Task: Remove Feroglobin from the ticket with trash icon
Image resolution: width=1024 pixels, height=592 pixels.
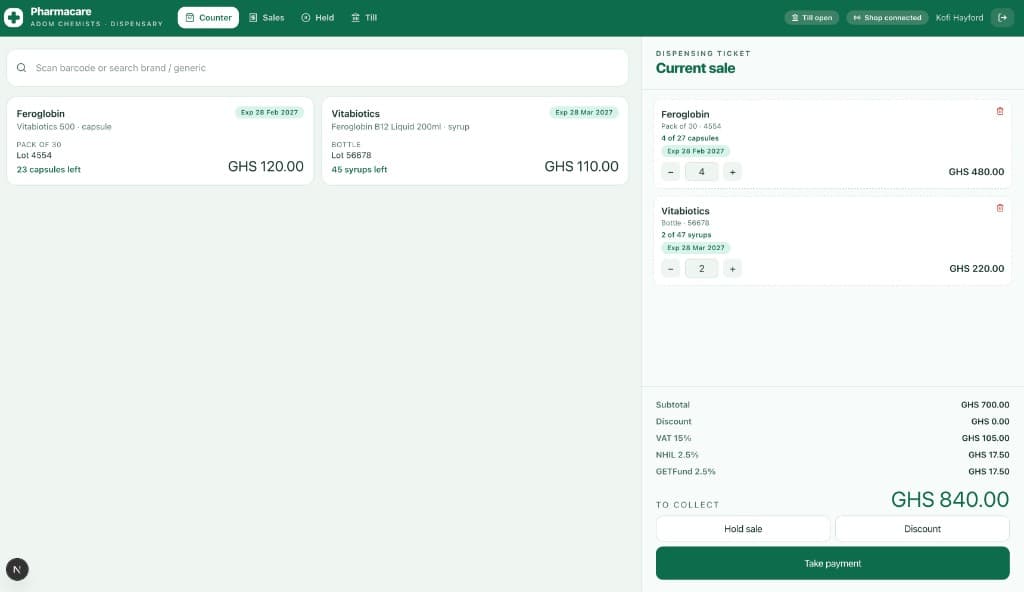Action: pos(1000,112)
